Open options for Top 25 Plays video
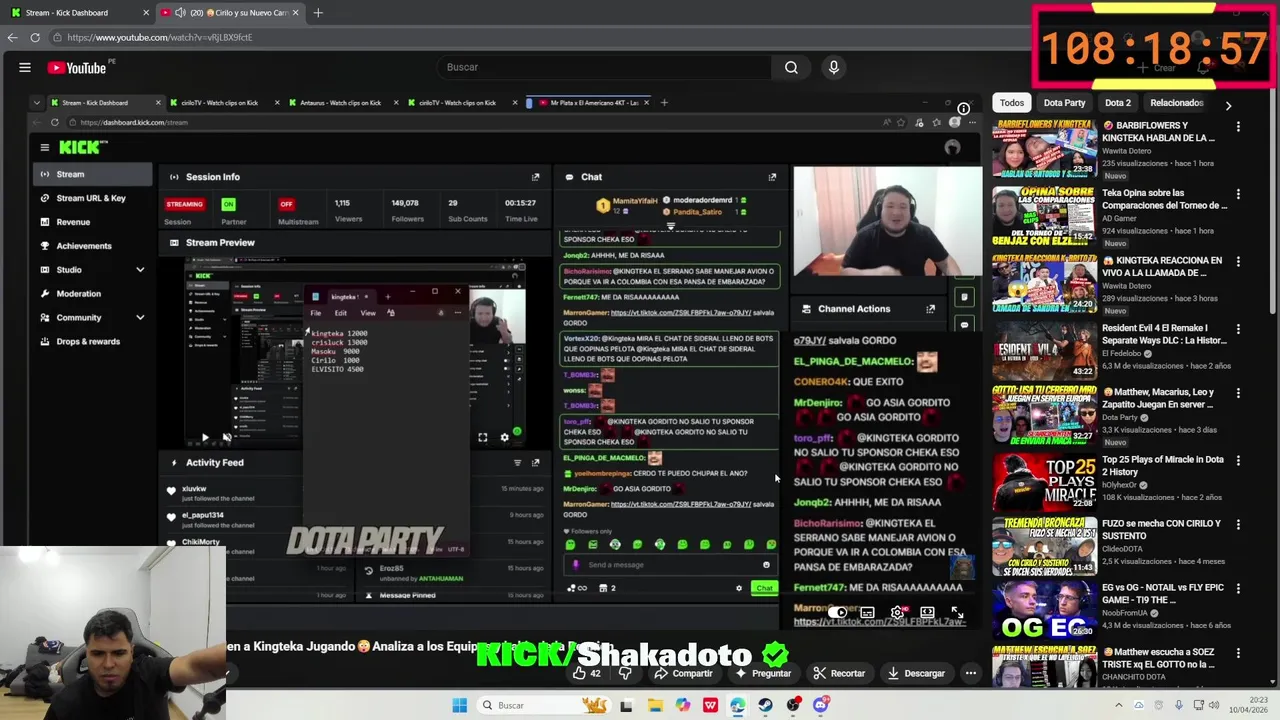The height and width of the screenshot is (720, 1280). 1238,461
